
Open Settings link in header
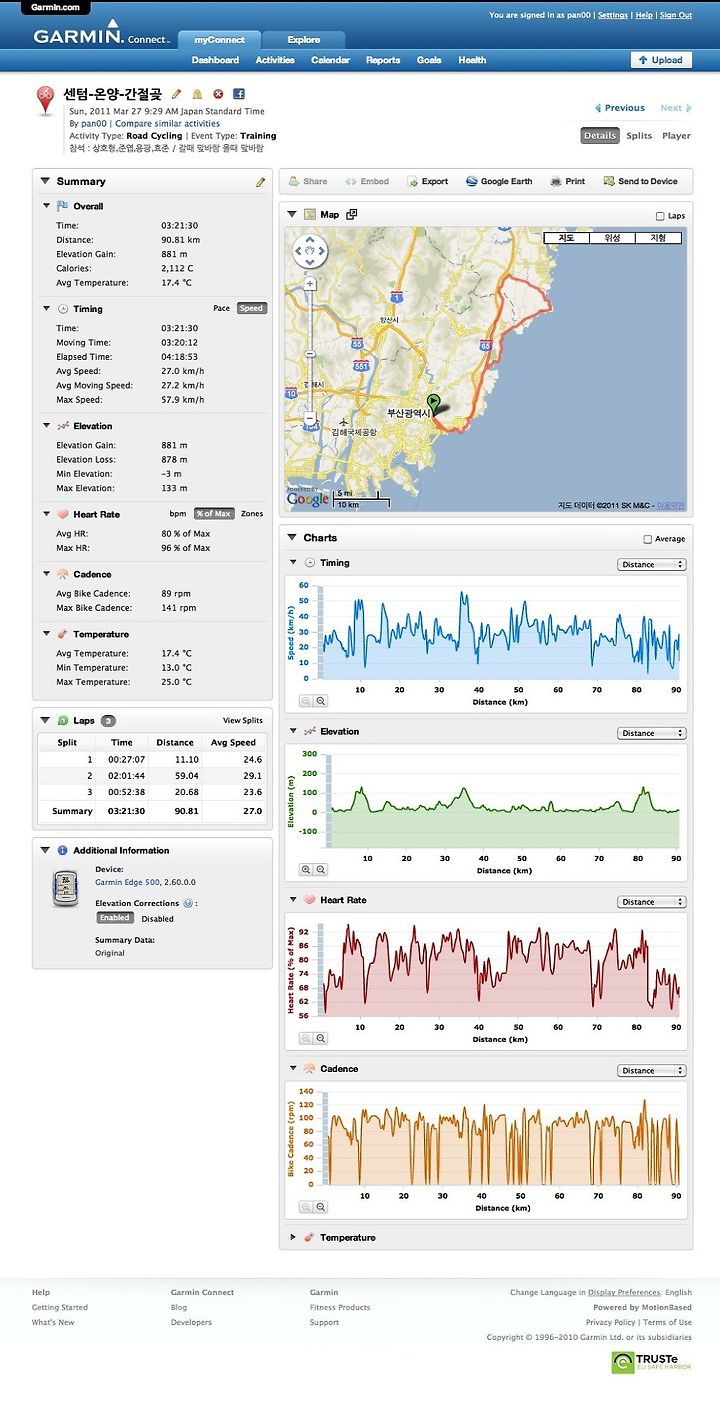[x=613, y=16]
